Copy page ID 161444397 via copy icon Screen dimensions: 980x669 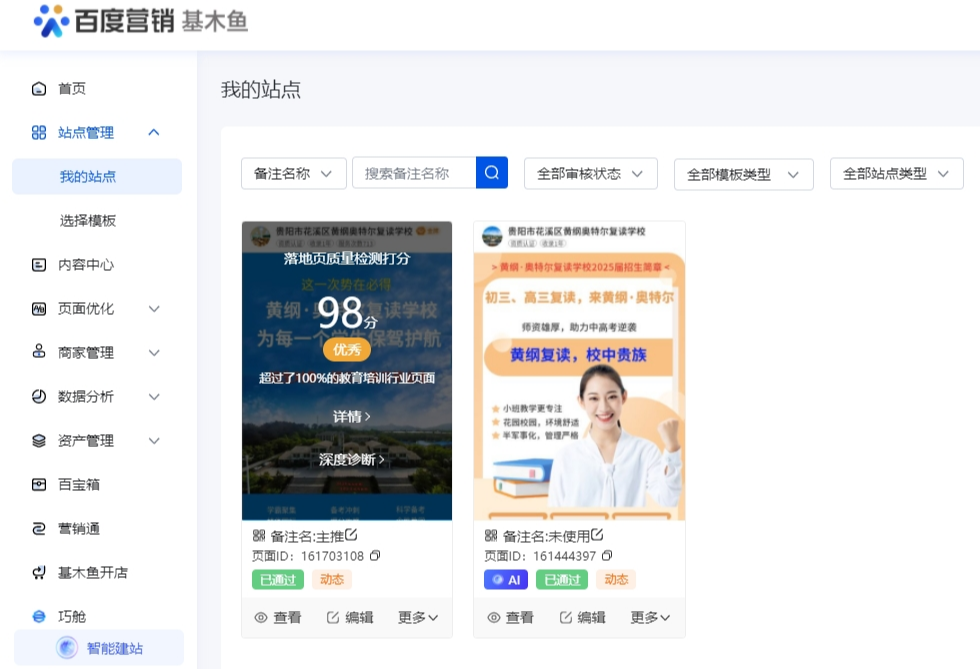[607, 555]
